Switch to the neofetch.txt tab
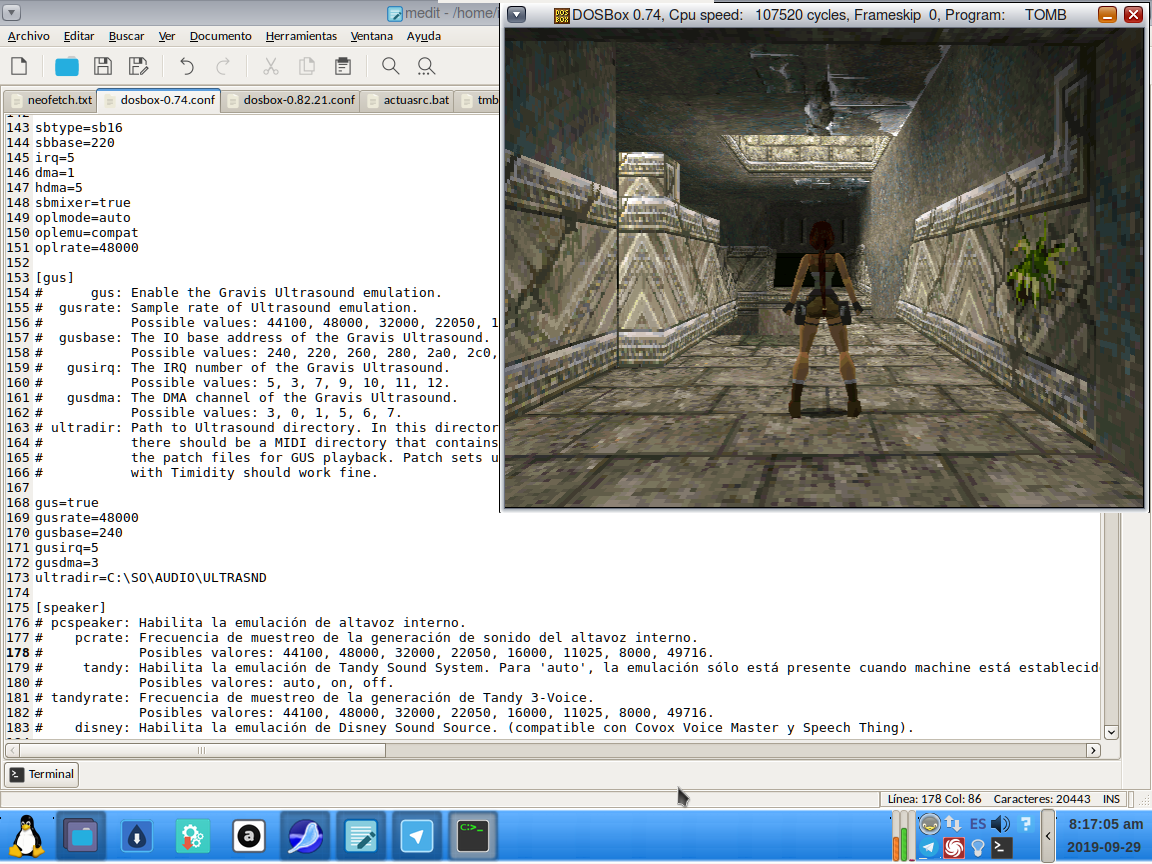The width and height of the screenshot is (1152, 864). 51,101
